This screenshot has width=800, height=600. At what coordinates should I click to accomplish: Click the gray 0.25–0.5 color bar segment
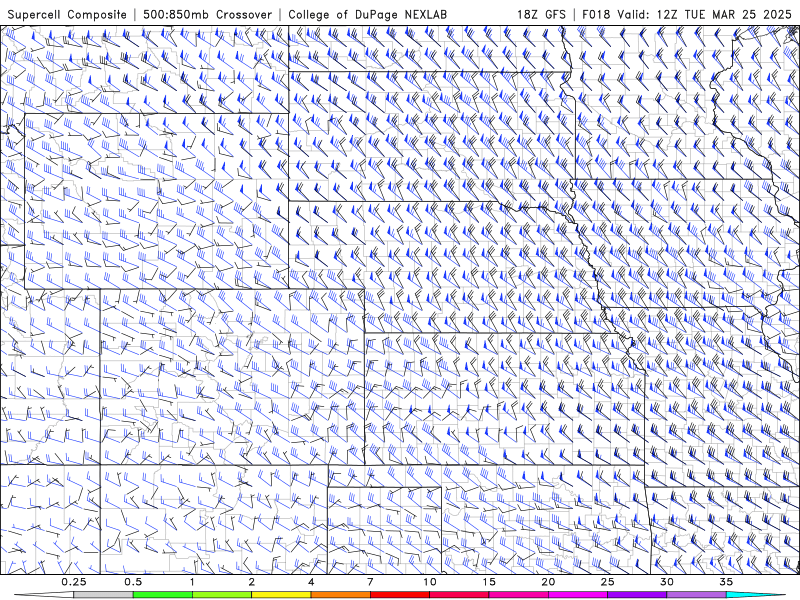tap(104, 595)
